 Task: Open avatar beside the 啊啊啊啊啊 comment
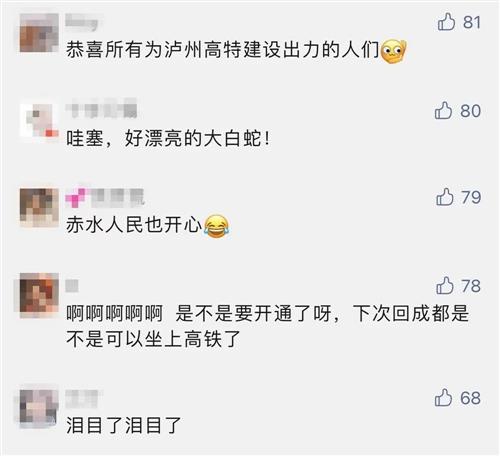(39, 294)
